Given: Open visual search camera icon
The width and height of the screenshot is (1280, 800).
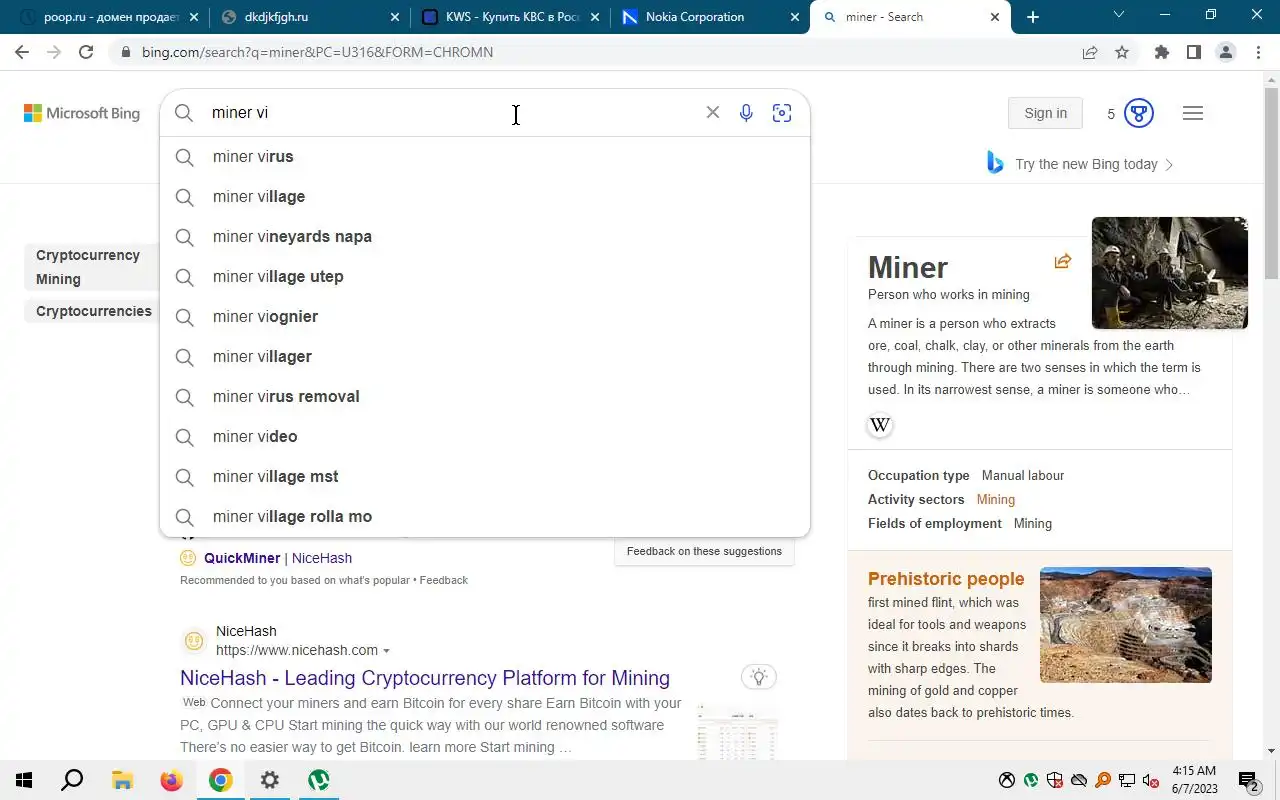Looking at the screenshot, I should pyautogui.click(x=782, y=113).
